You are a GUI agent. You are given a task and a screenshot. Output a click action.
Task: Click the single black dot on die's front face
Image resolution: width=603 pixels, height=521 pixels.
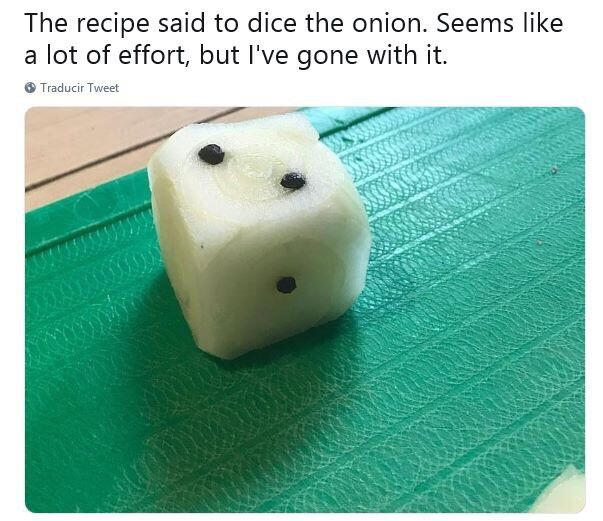click(x=286, y=285)
